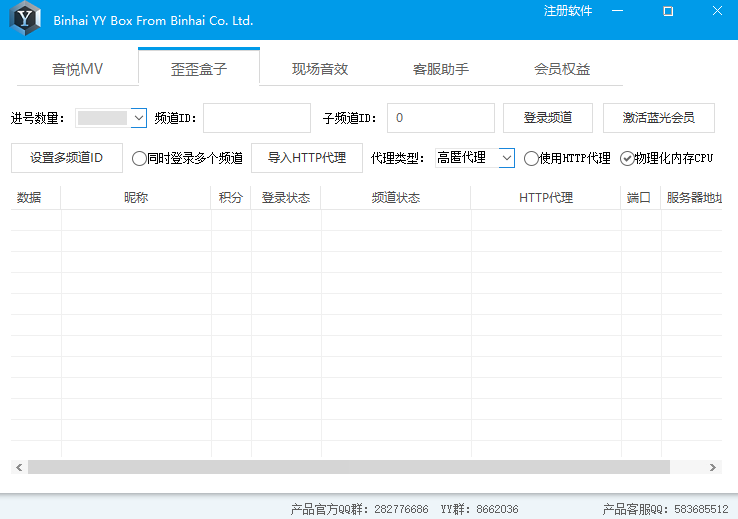Click the 激活蓝光会员 button

pos(659,118)
